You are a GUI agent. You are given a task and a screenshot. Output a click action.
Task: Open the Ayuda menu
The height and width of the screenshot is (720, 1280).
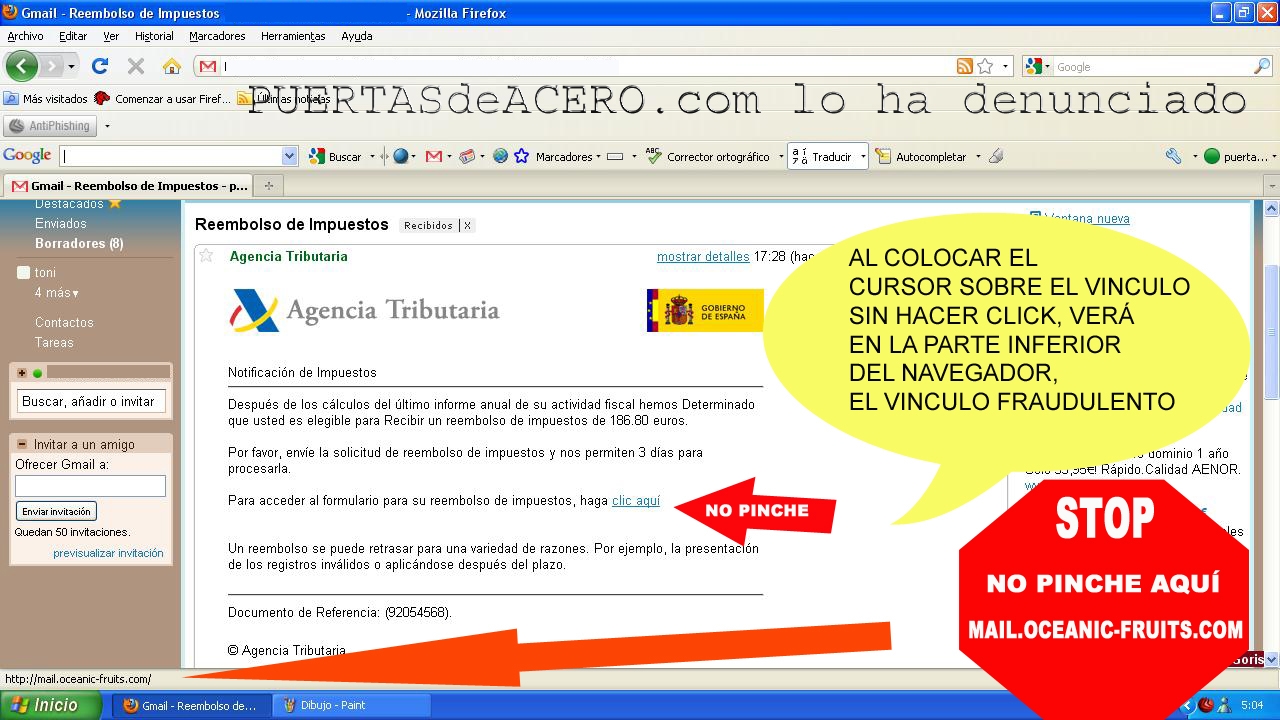(357, 36)
